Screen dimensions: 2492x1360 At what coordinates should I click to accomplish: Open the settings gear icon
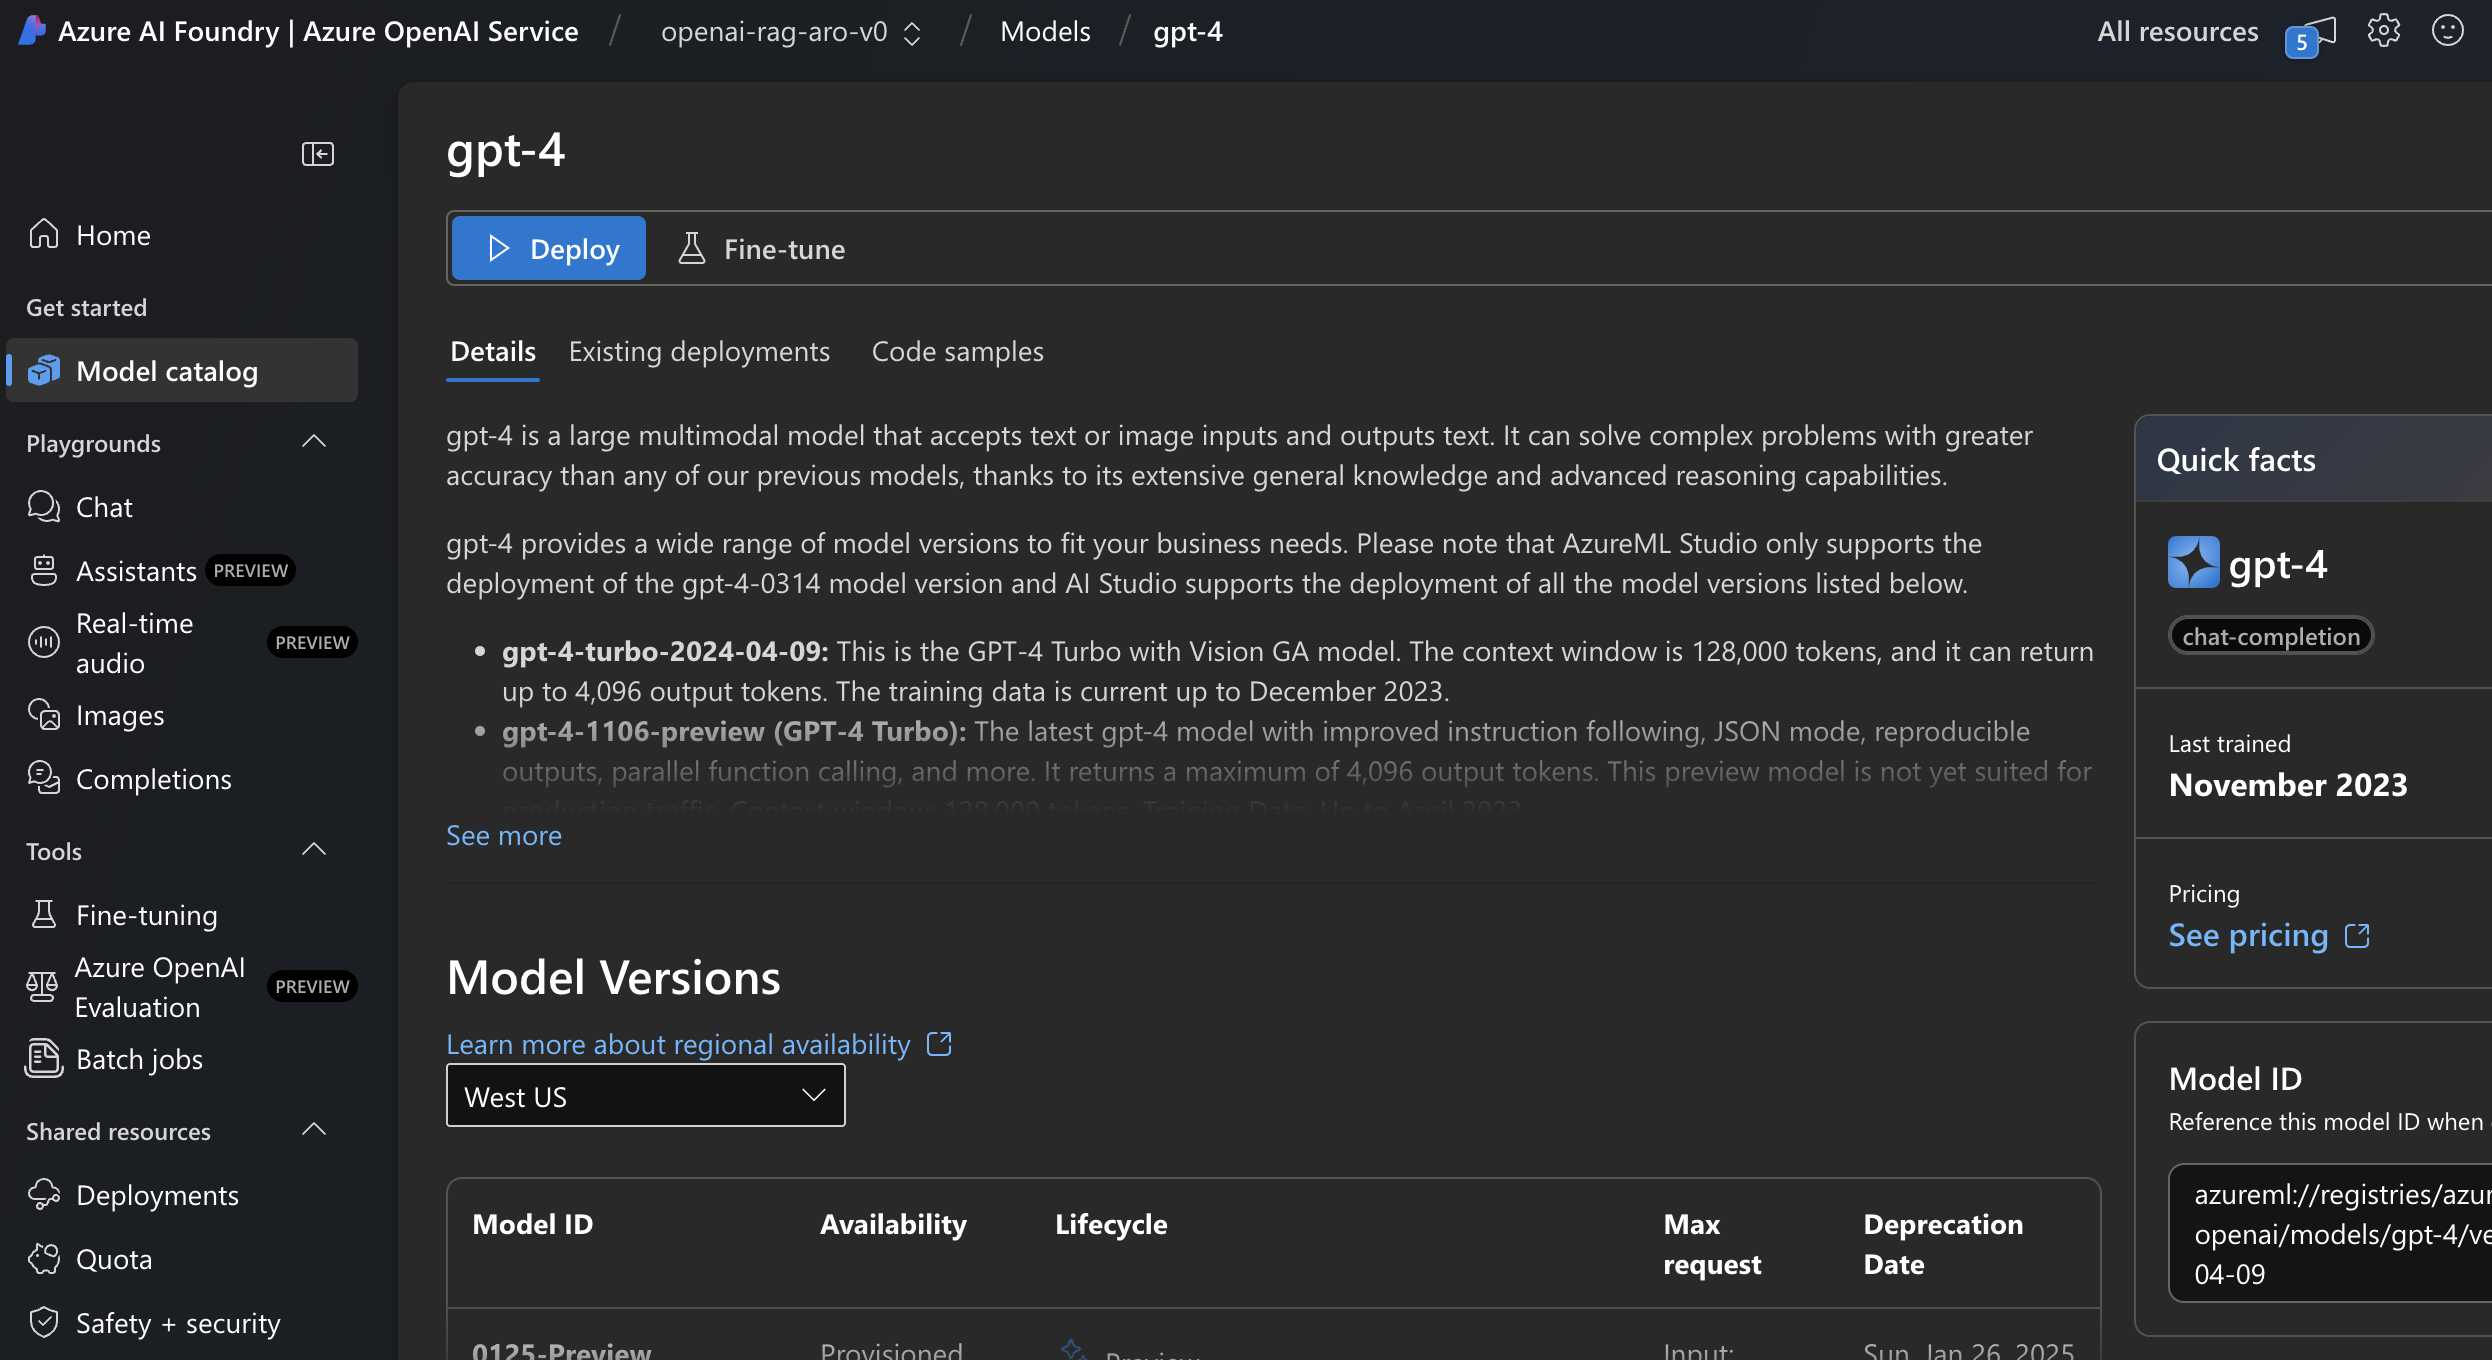point(2383,31)
